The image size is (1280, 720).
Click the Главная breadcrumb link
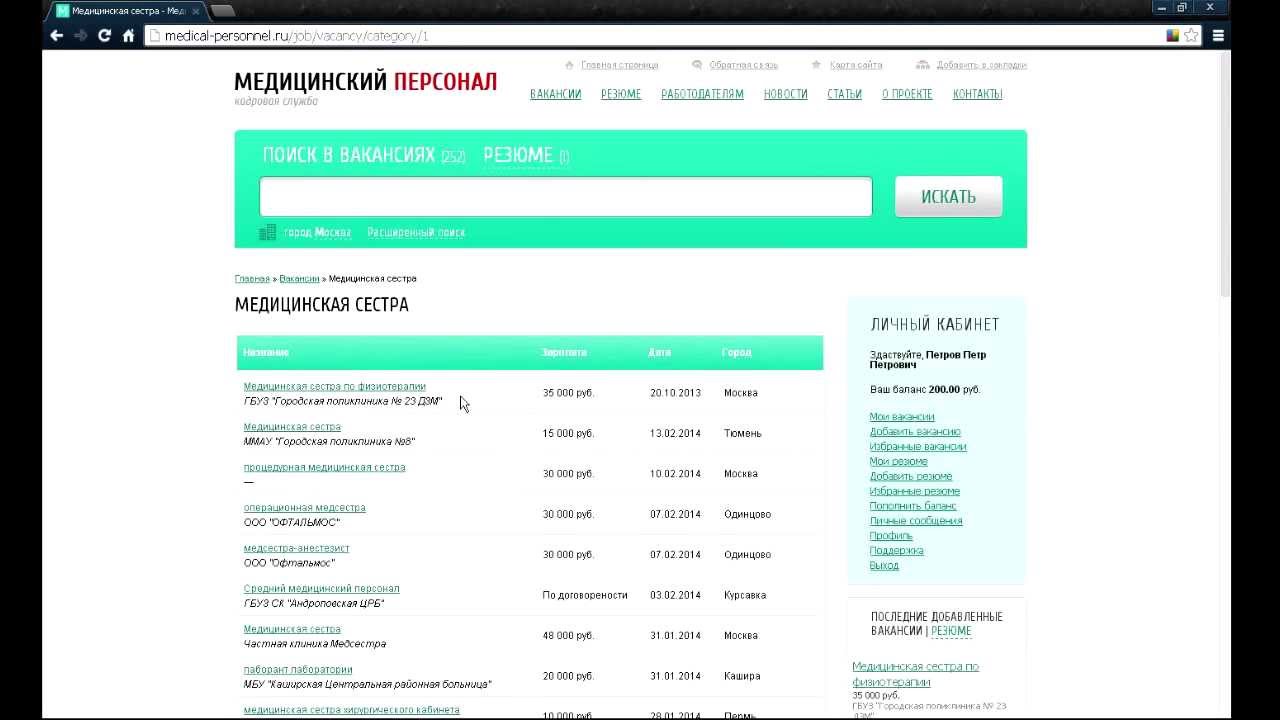[x=252, y=279]
